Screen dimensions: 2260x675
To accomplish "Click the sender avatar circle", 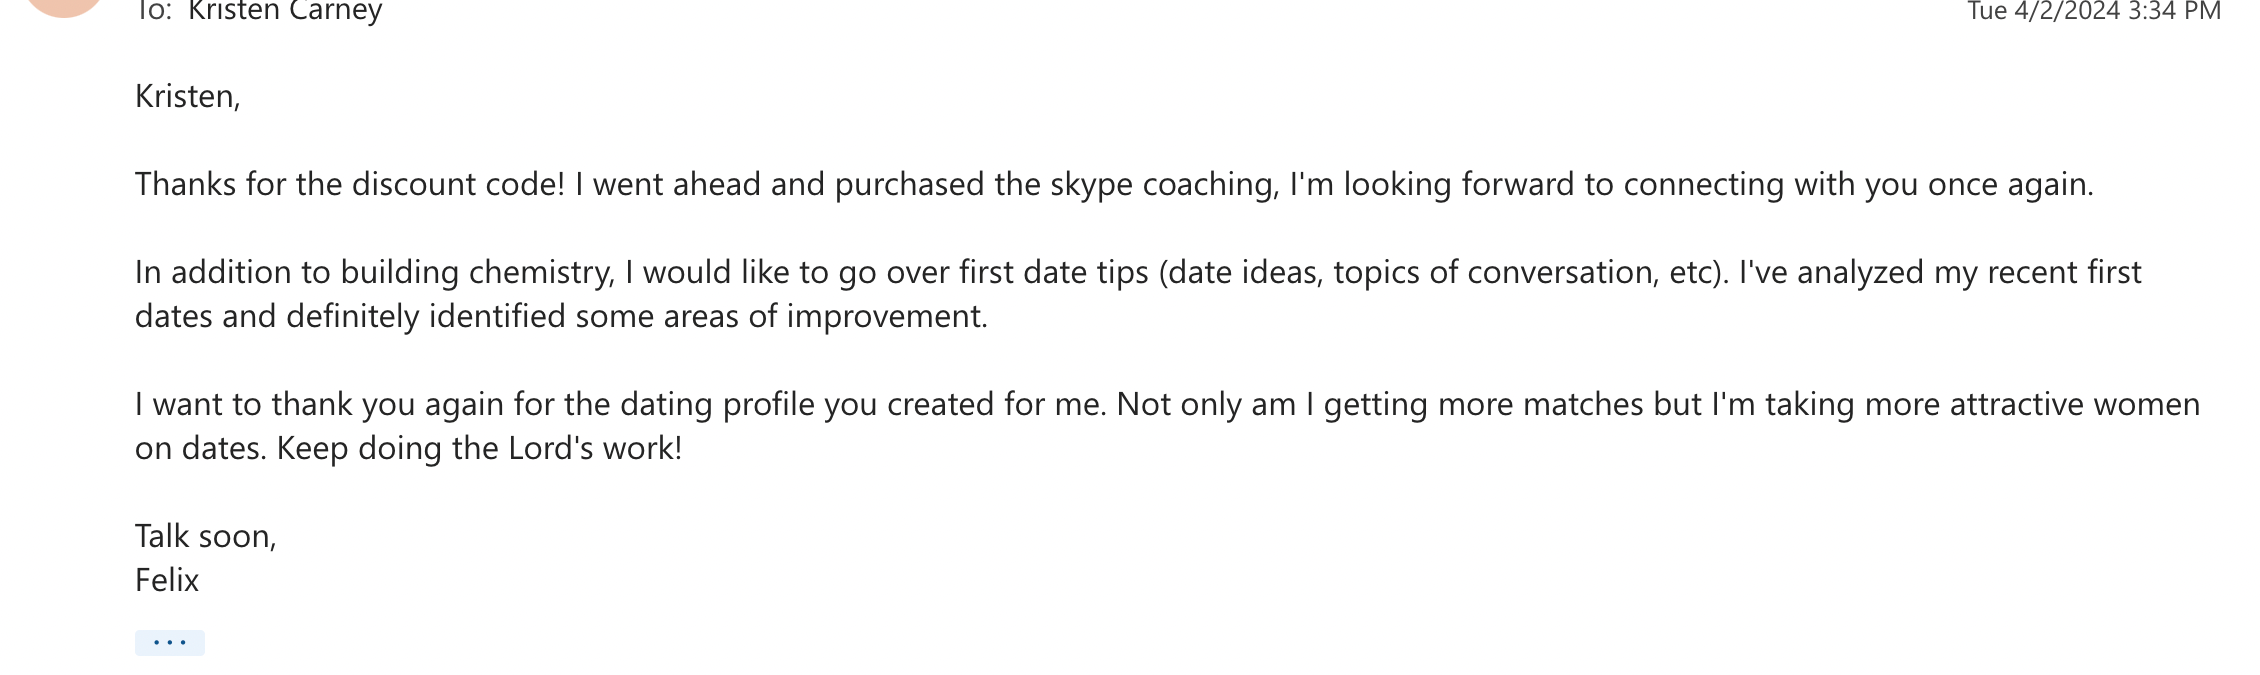I will 64,6.
